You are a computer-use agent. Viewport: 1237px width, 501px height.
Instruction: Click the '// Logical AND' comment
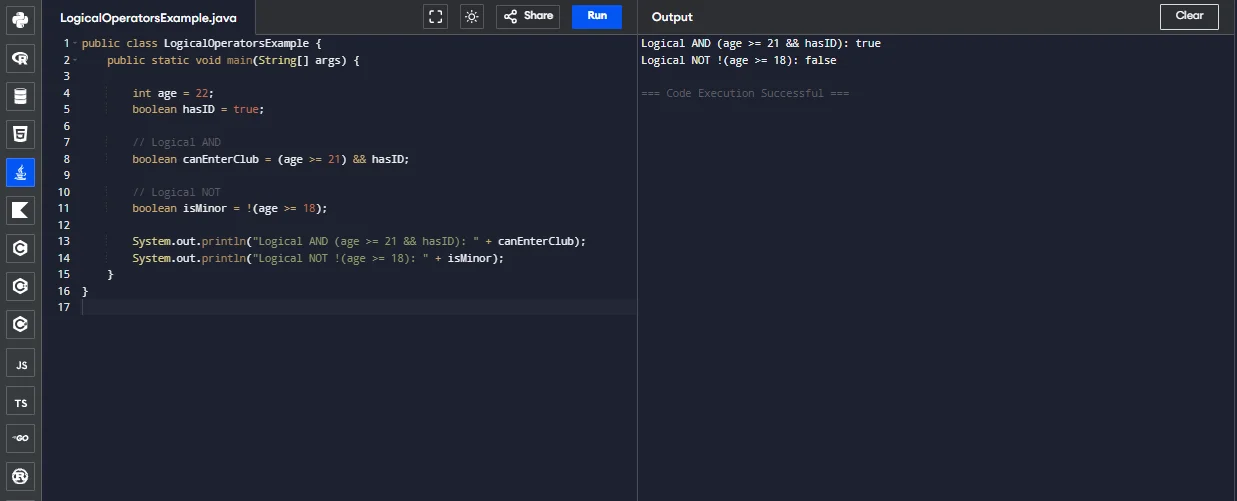(177, 142)
